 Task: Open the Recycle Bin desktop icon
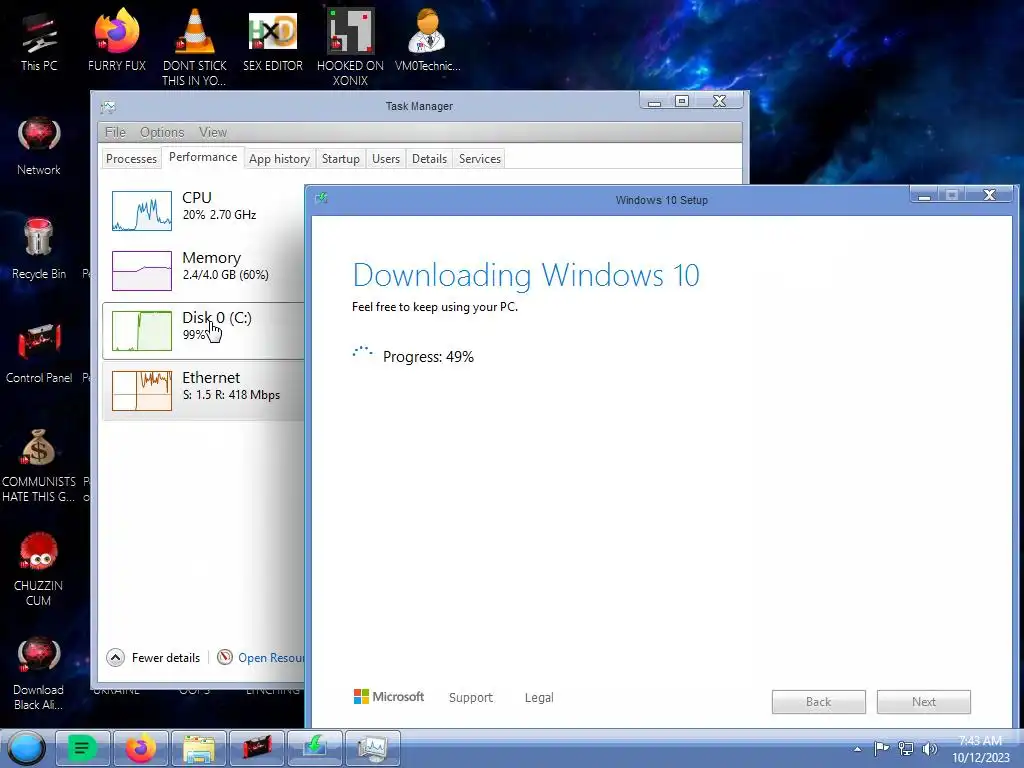[x=39, y=249]
